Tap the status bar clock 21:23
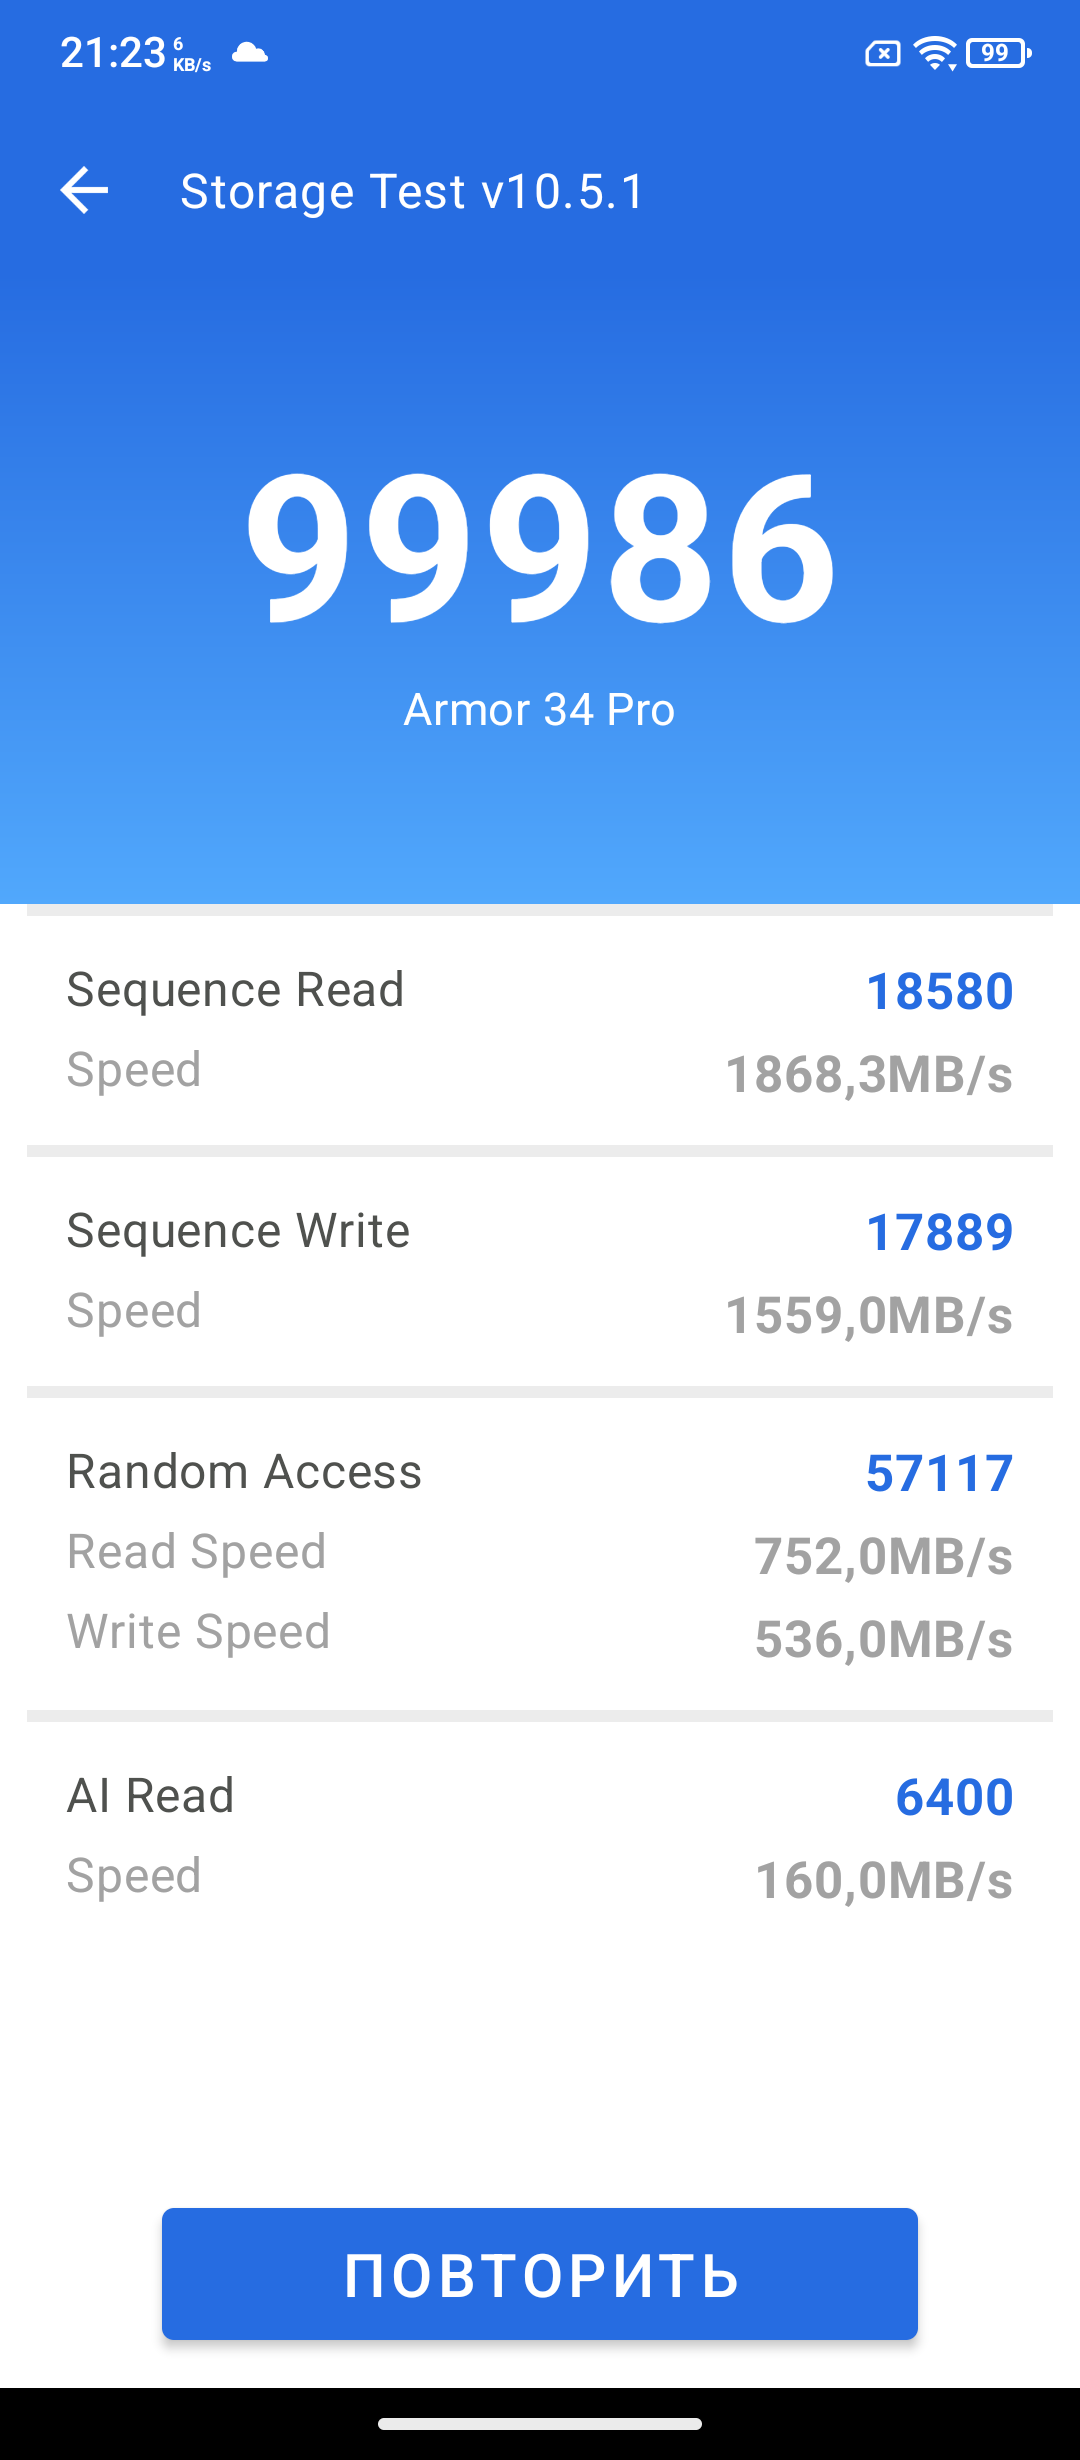1080x2460 pixels. 112,53
